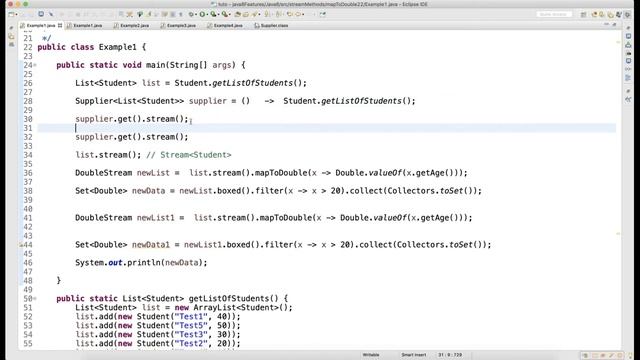Image resolution: width=640 pixels, height=360 pixels.
Task: Close the active Example1.java tab
Action: [60, 25]
